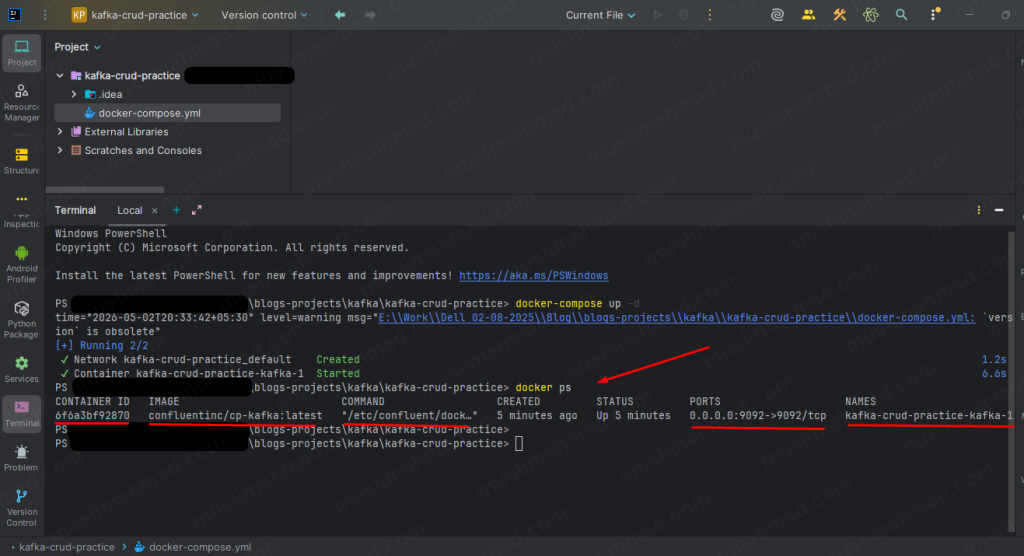Open main menu vertical dots
The width and height of the screenshot is (1024, 556).
[44, 14]
